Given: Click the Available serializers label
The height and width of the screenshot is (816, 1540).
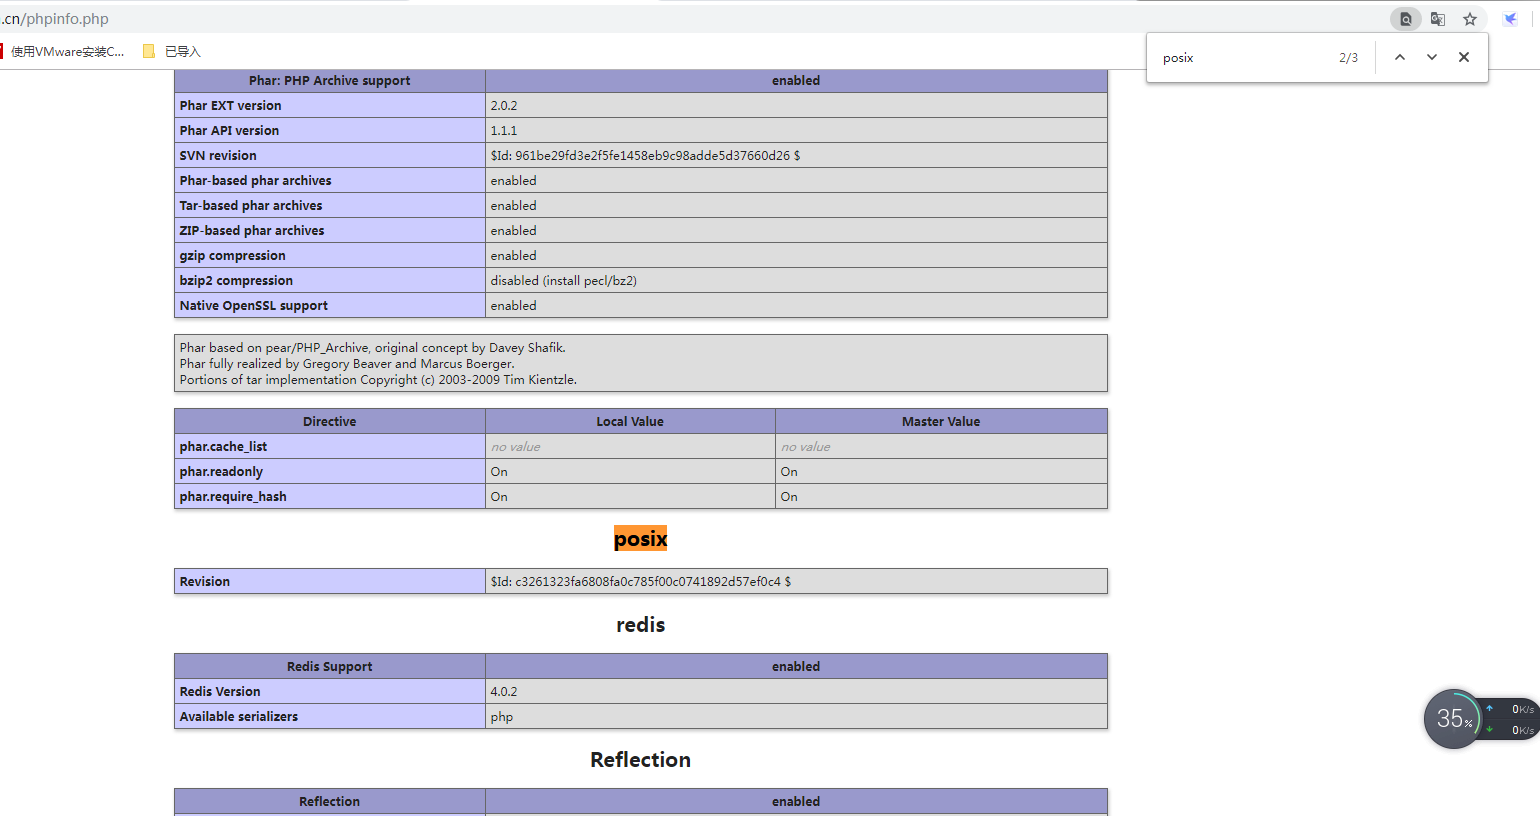Looking at the screenshot, I should [239, 716].
